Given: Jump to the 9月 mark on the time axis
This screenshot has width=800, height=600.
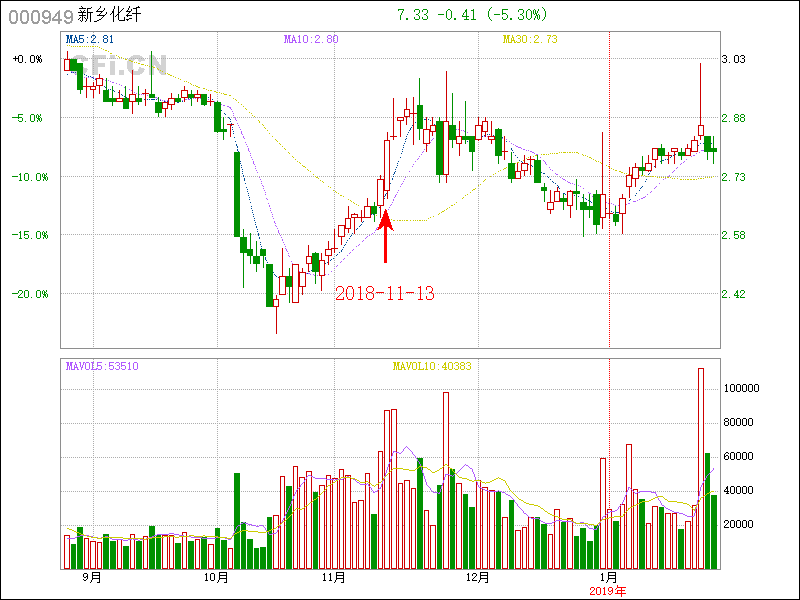Looking at the screenshot, I should coord(91,578).
